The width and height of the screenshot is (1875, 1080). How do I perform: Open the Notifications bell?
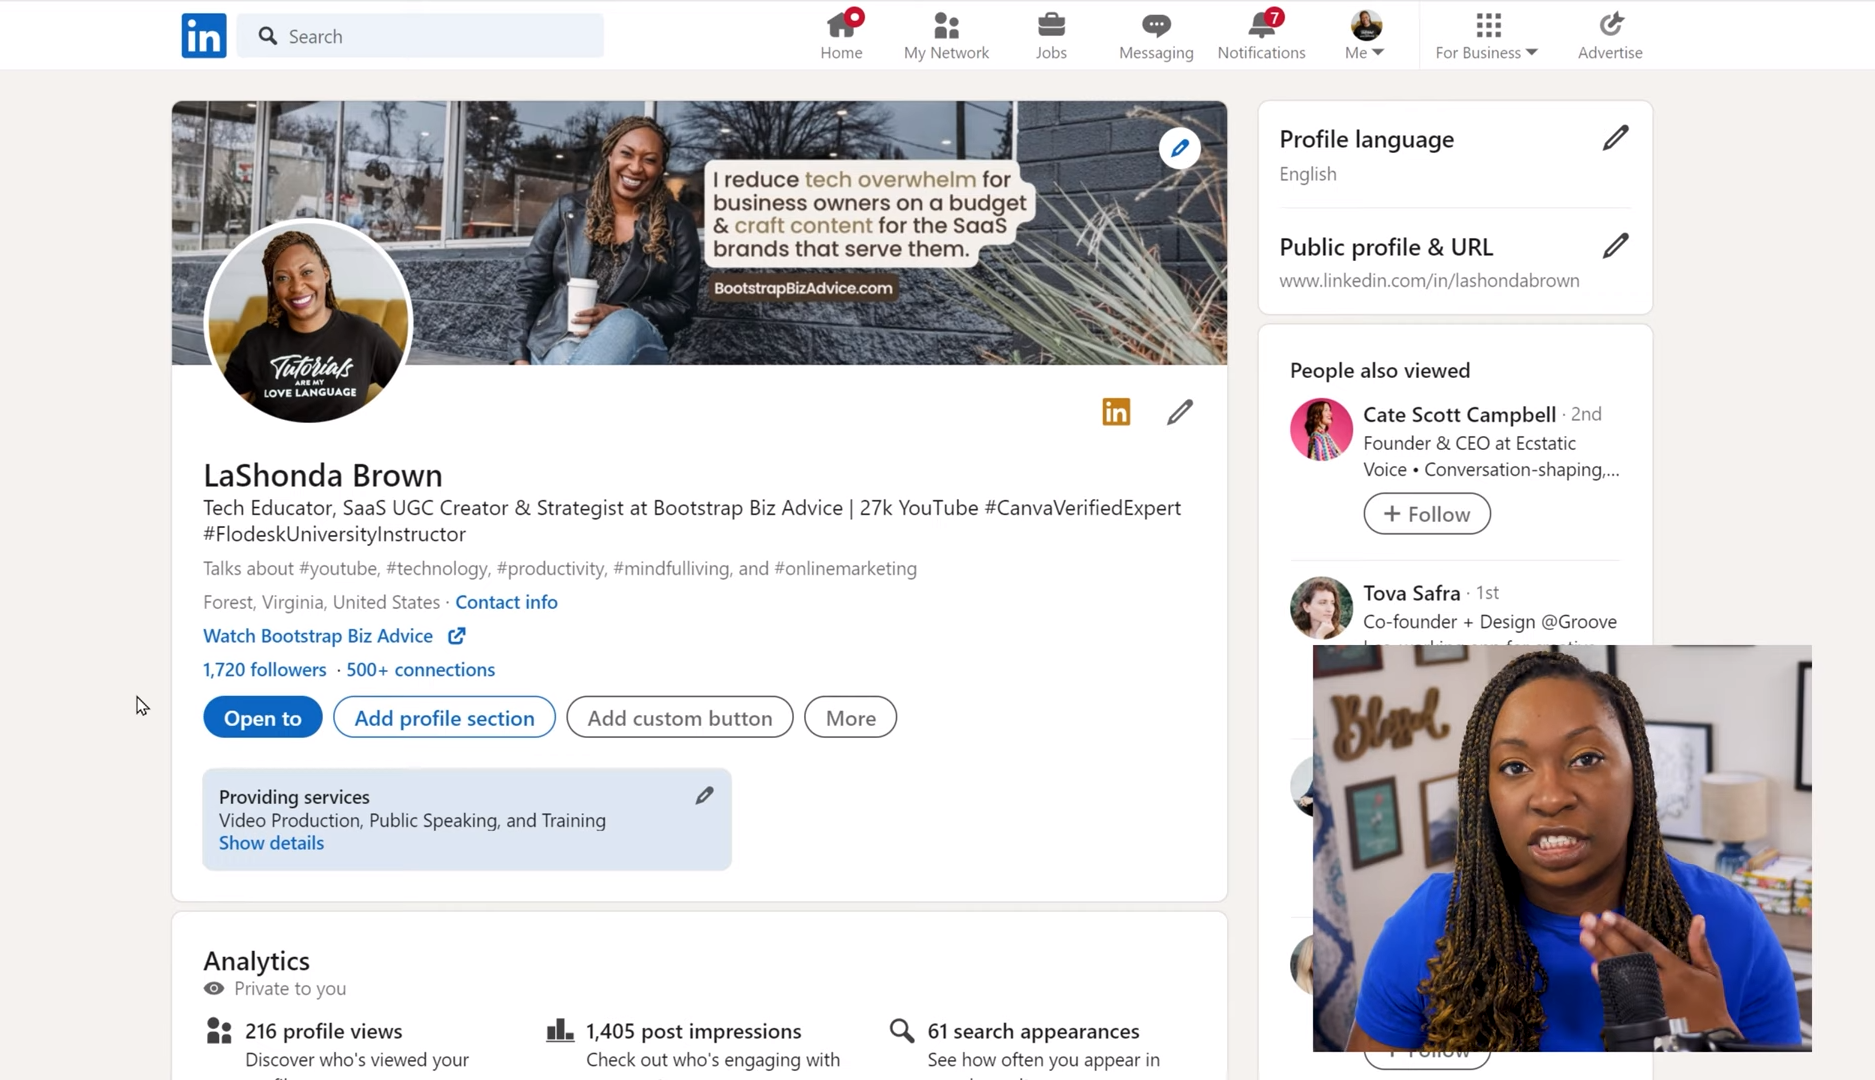point(1261,36)
